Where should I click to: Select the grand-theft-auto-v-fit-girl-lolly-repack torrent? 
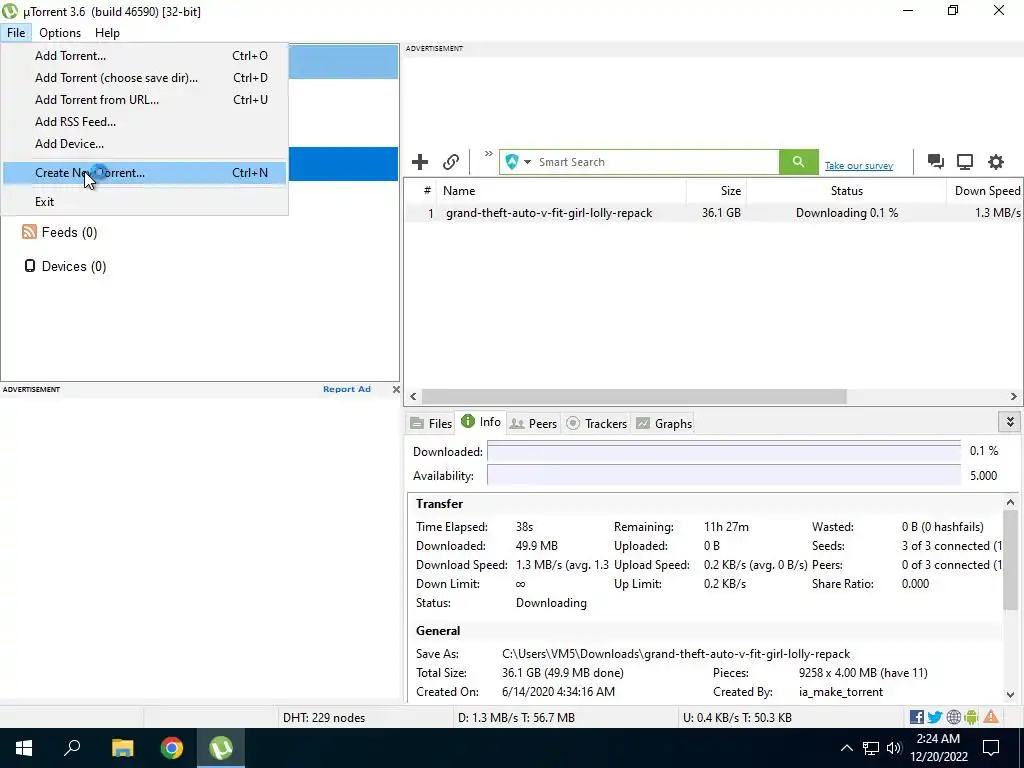tap(713, 213)
